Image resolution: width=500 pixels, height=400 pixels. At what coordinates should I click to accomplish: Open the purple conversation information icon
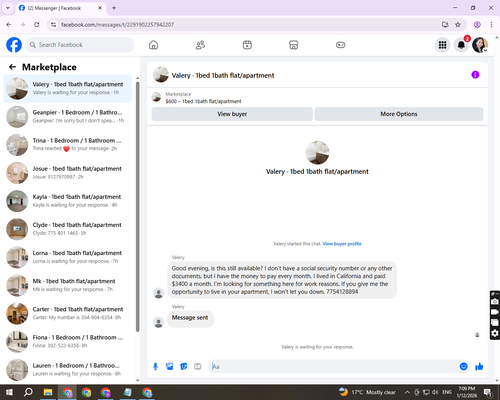pos(475,75)
